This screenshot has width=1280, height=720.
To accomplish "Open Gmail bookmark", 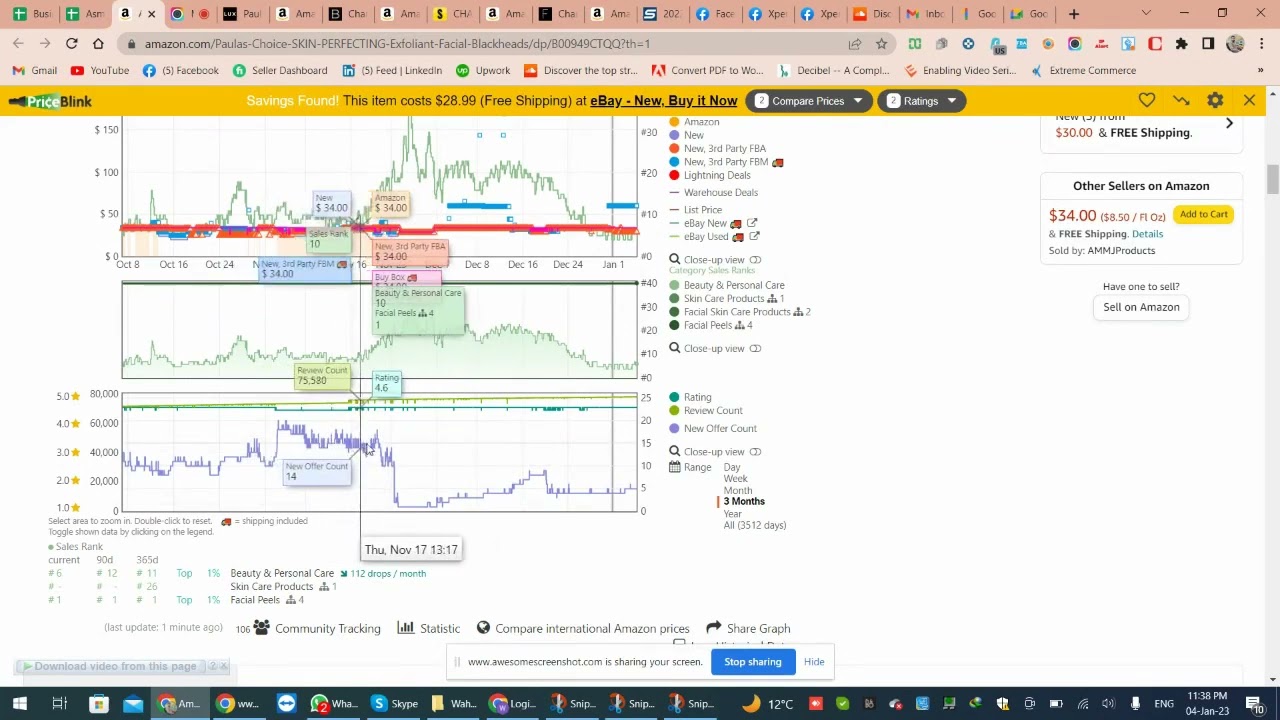I will tap(35, 71).
